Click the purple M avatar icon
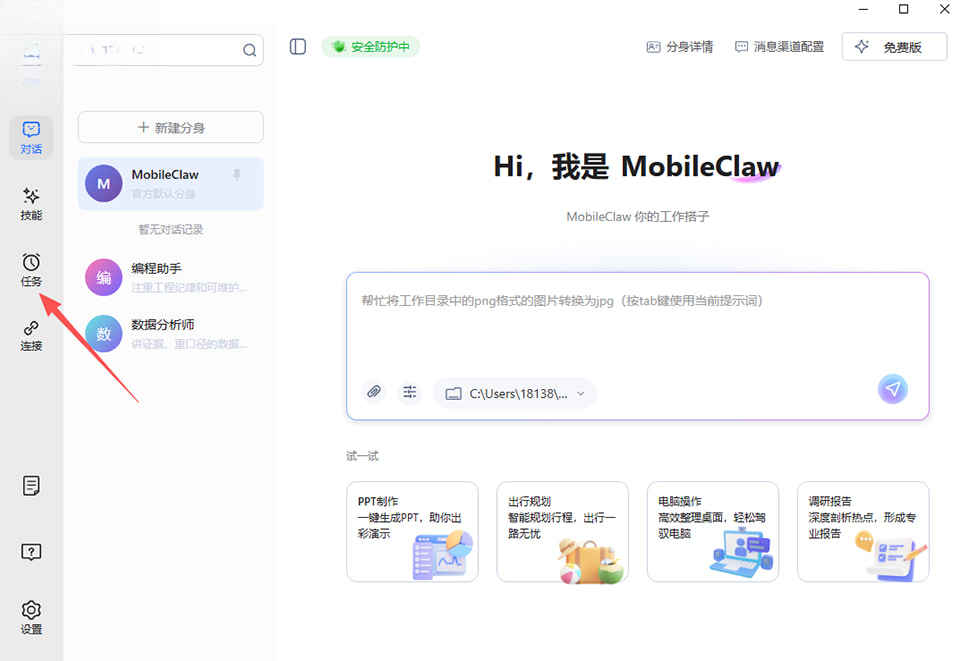Image resolution: width=960 pixels, height=661 pixels. [x=103, y=184]
